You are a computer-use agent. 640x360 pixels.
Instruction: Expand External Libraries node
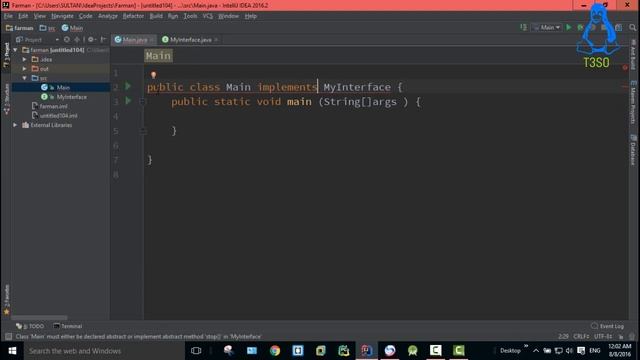[x=15, y=125]
